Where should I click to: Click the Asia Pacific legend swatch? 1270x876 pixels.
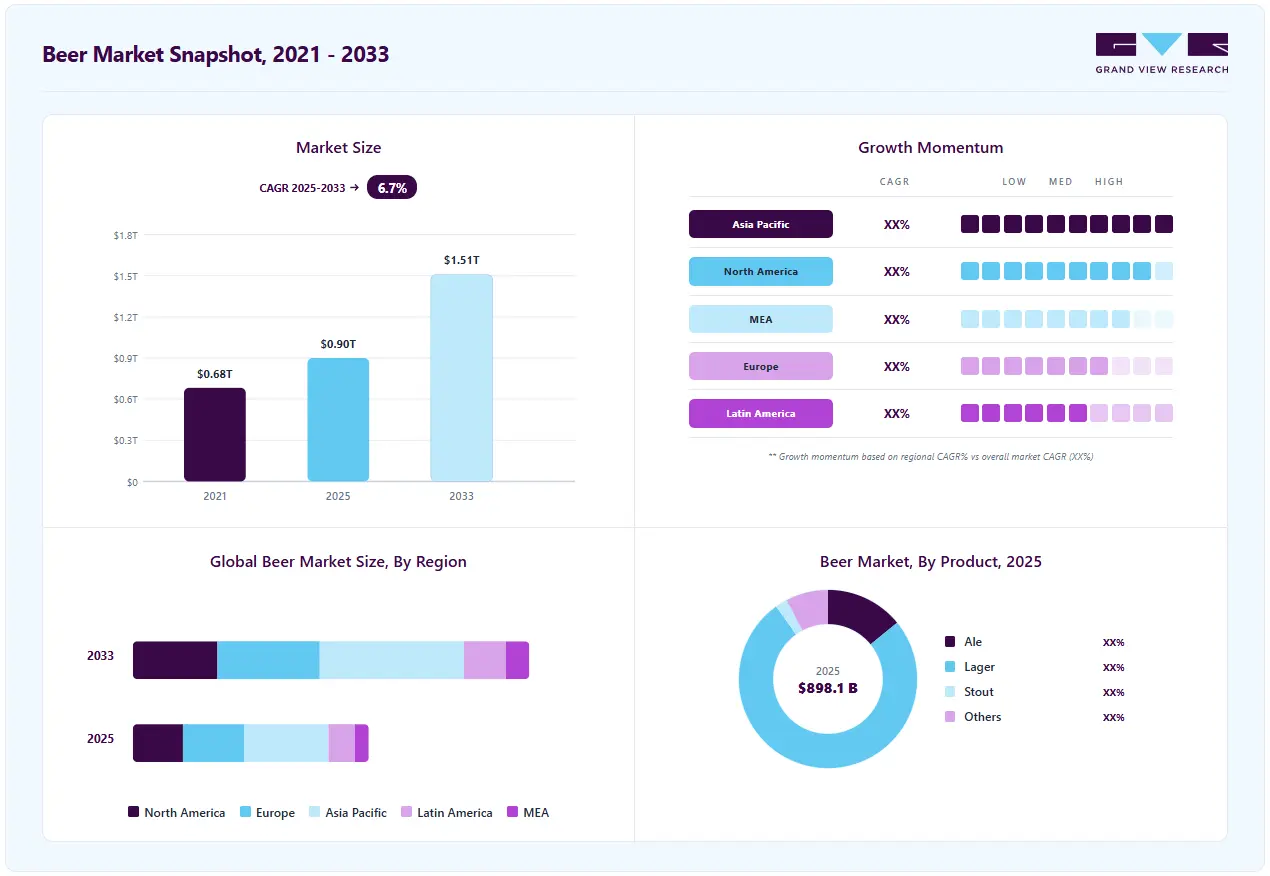click(315, 812)
